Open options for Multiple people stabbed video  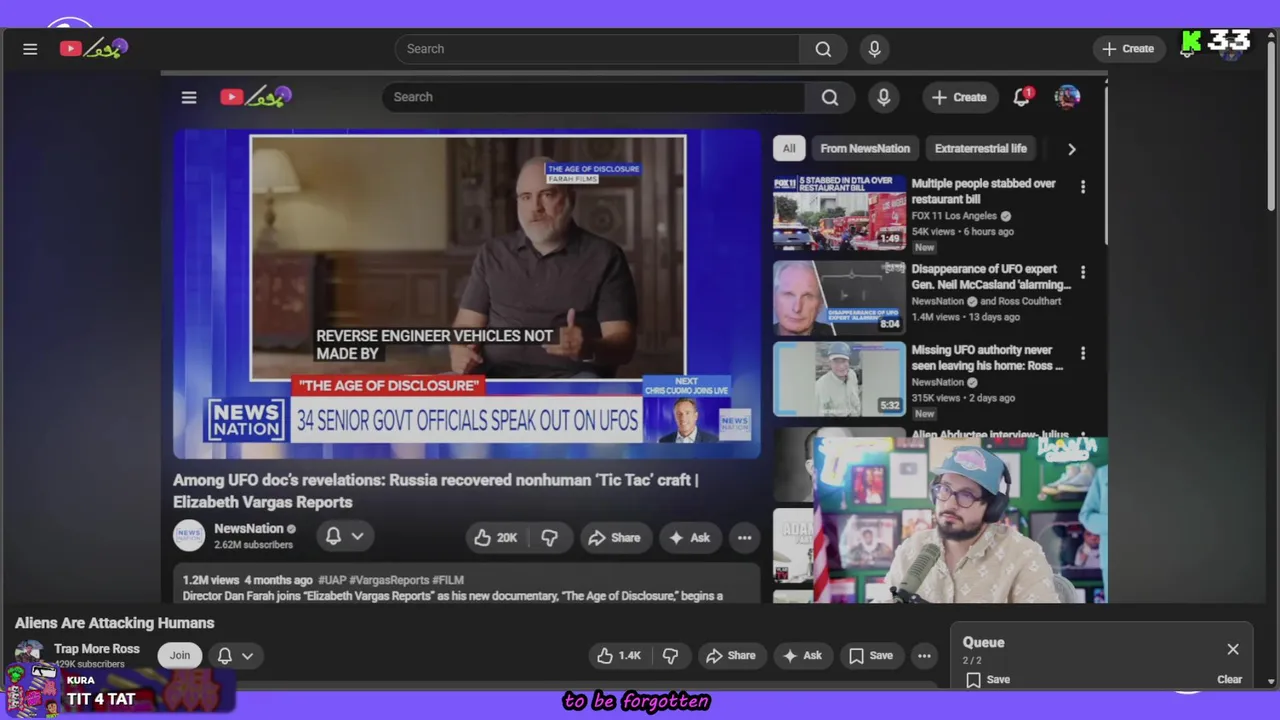click(1082, 187)
